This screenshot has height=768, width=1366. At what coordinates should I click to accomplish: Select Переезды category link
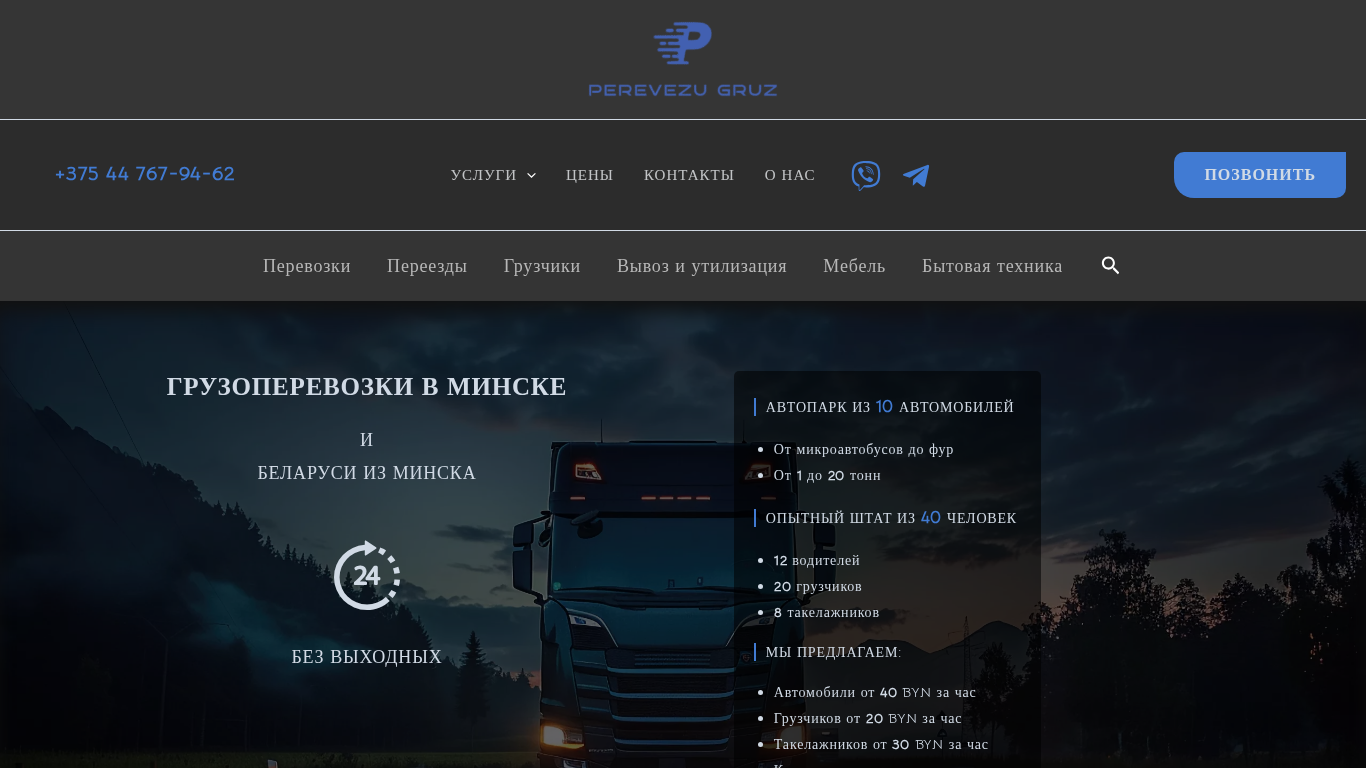click(x=427, y=266)
